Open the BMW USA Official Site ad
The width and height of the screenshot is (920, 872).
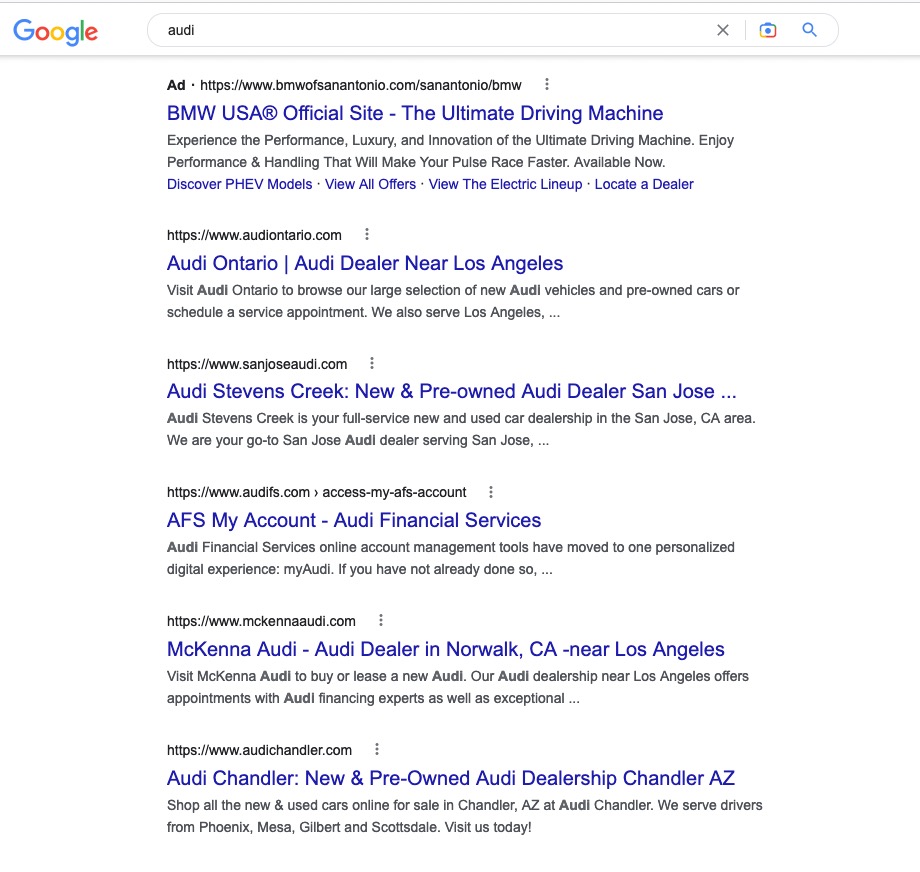(414, 112)
